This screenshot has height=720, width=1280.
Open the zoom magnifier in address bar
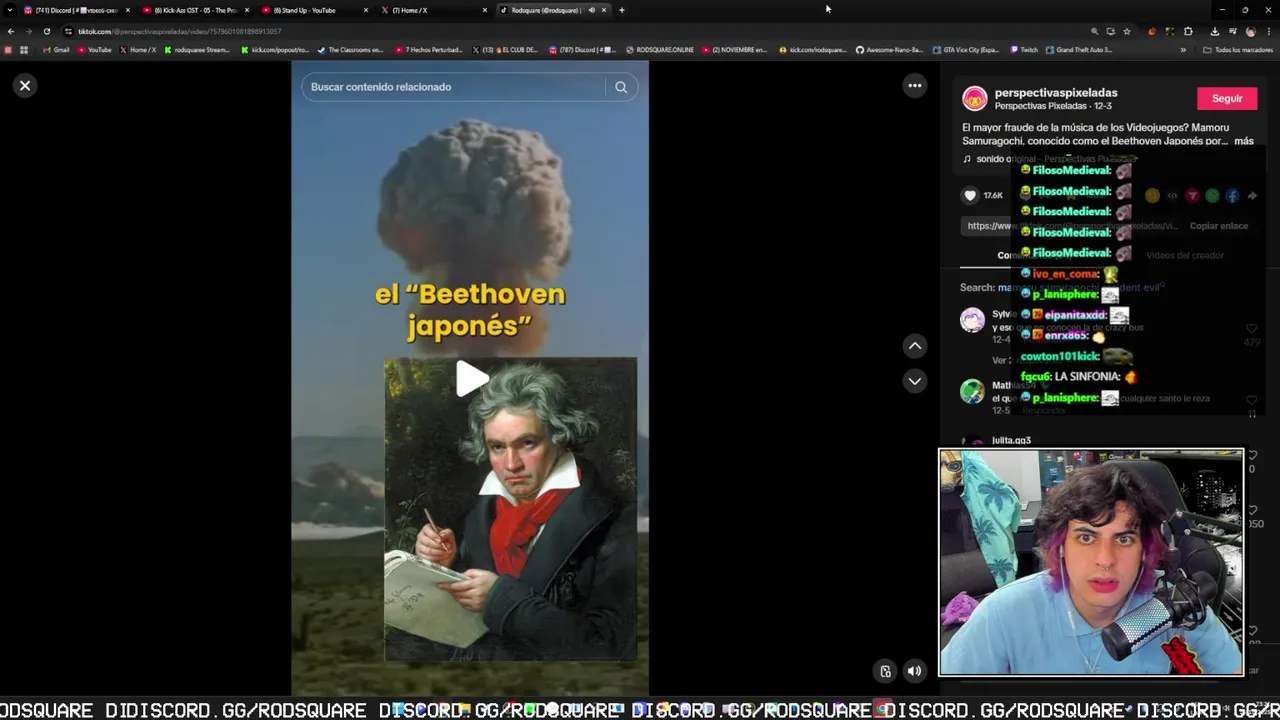1094,31
